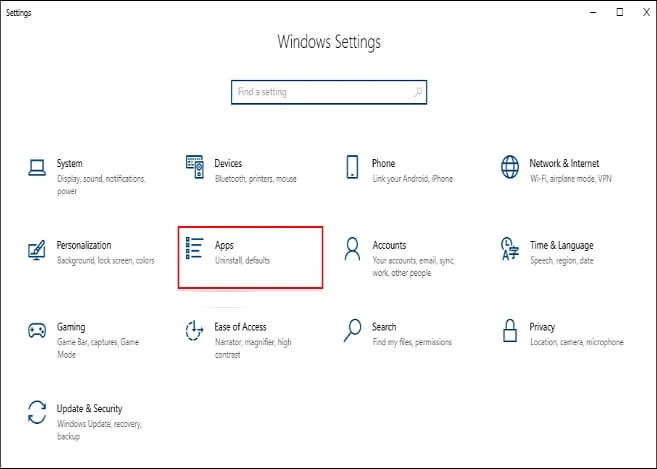Maximize the Settings window
The image size is (657, 469).
(620, 13)
